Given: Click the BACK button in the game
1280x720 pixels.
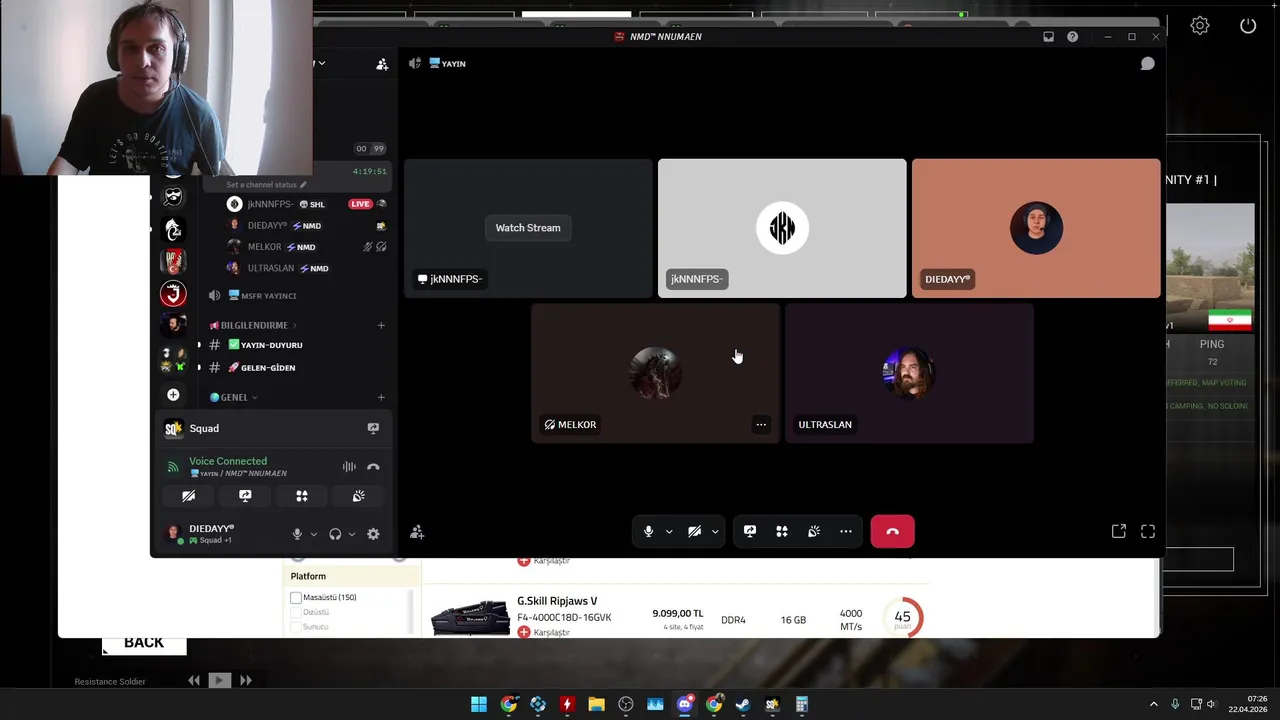Looking at the screenshot, I should point(144,643).
